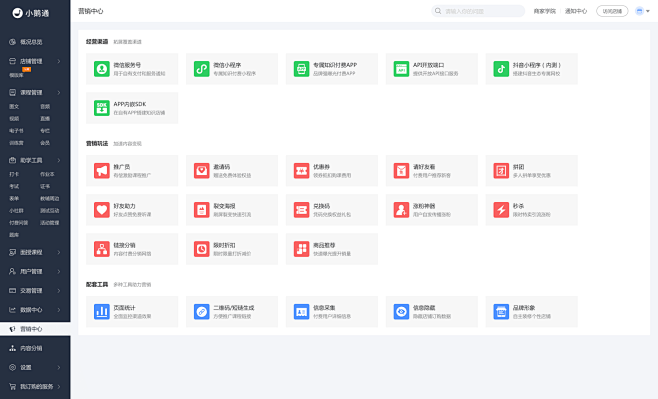Open the APP内嵌SDK green icon
The width and height of the screenshot is (658, 399).
(x=102, y=108)
